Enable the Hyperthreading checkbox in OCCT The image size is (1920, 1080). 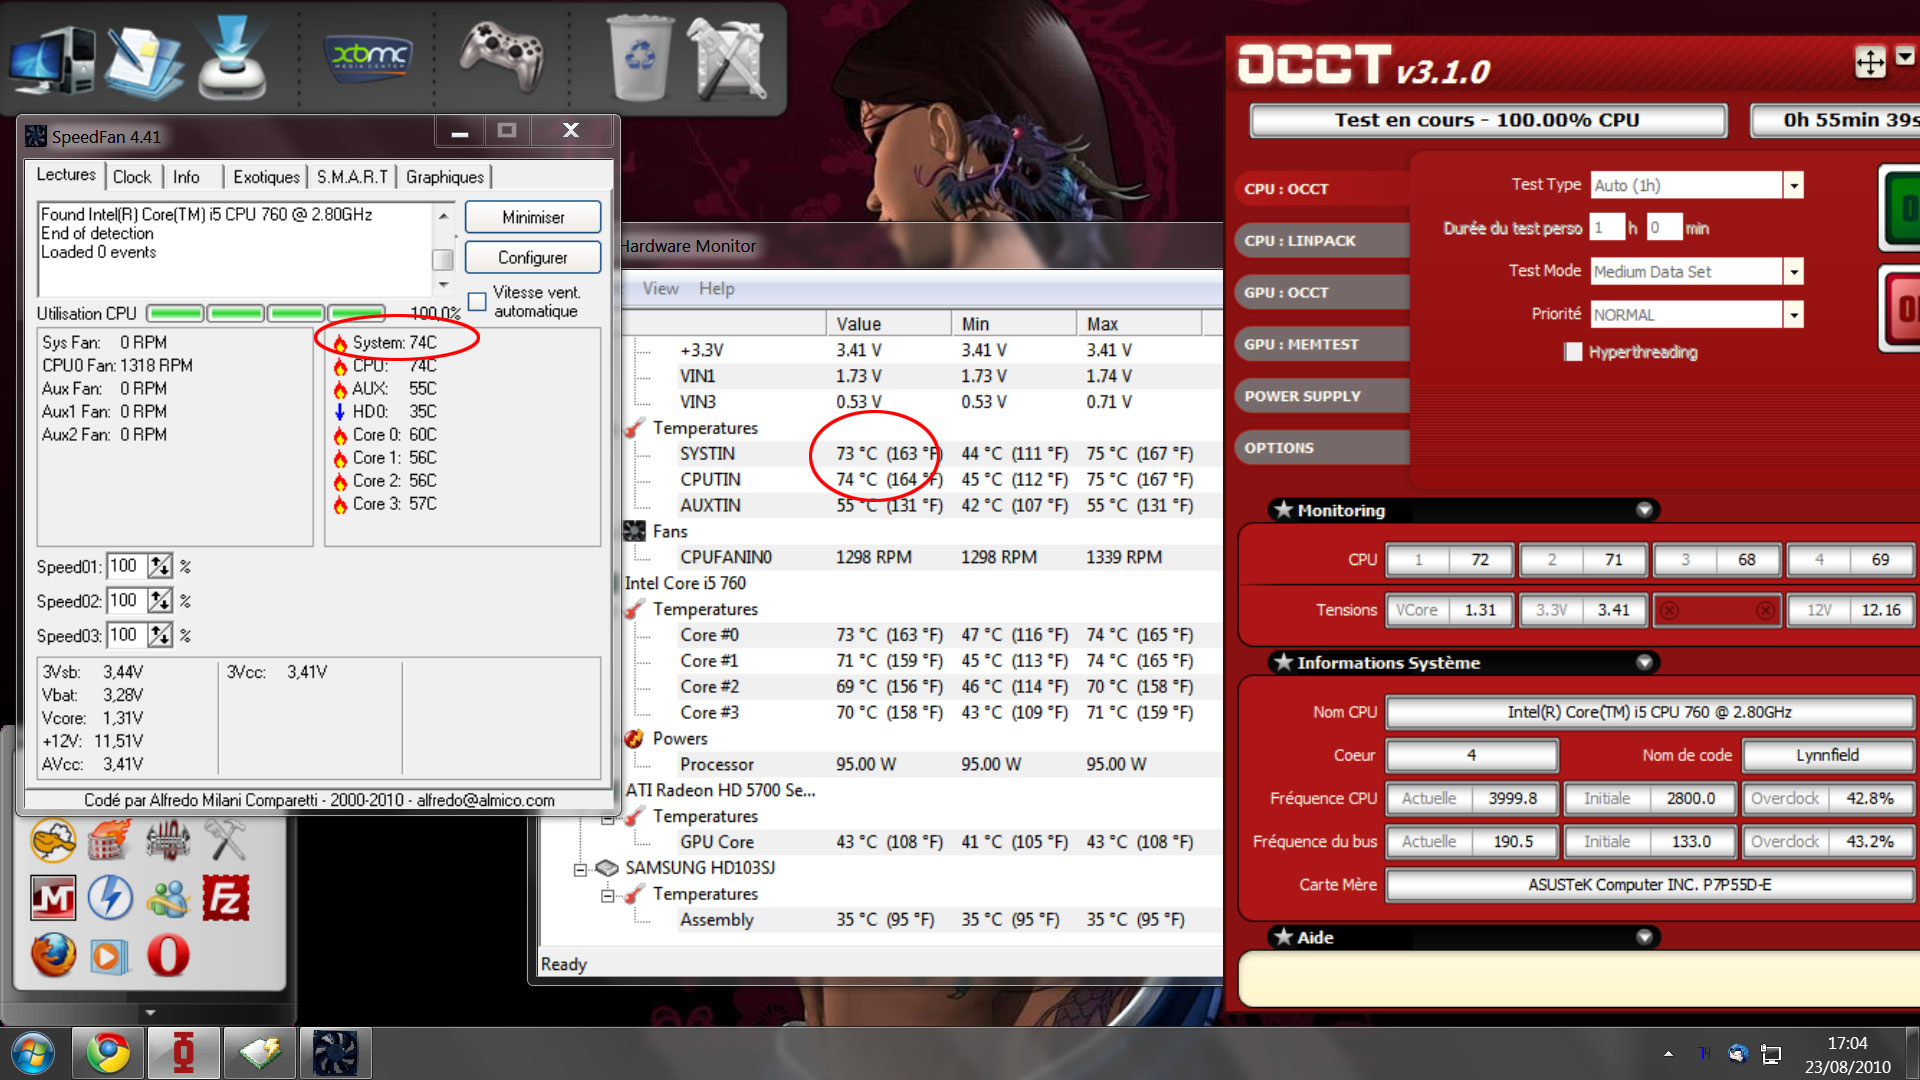pos(1573,352)
